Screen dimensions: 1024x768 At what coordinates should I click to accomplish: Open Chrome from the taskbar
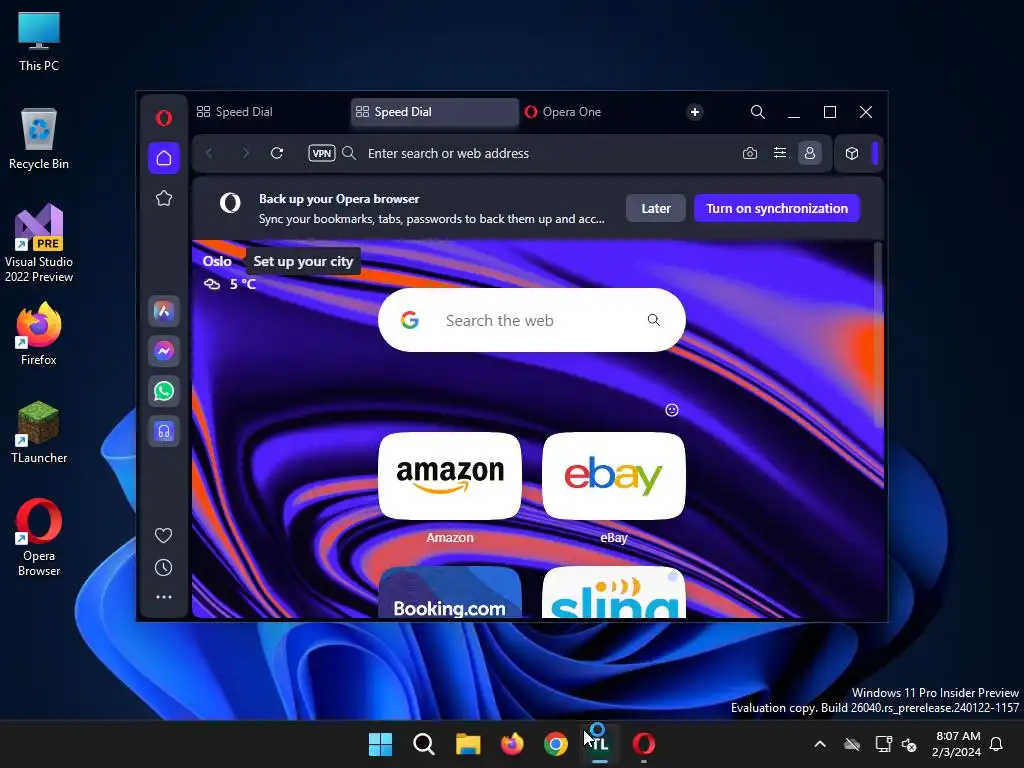click(x=556, y=744)
